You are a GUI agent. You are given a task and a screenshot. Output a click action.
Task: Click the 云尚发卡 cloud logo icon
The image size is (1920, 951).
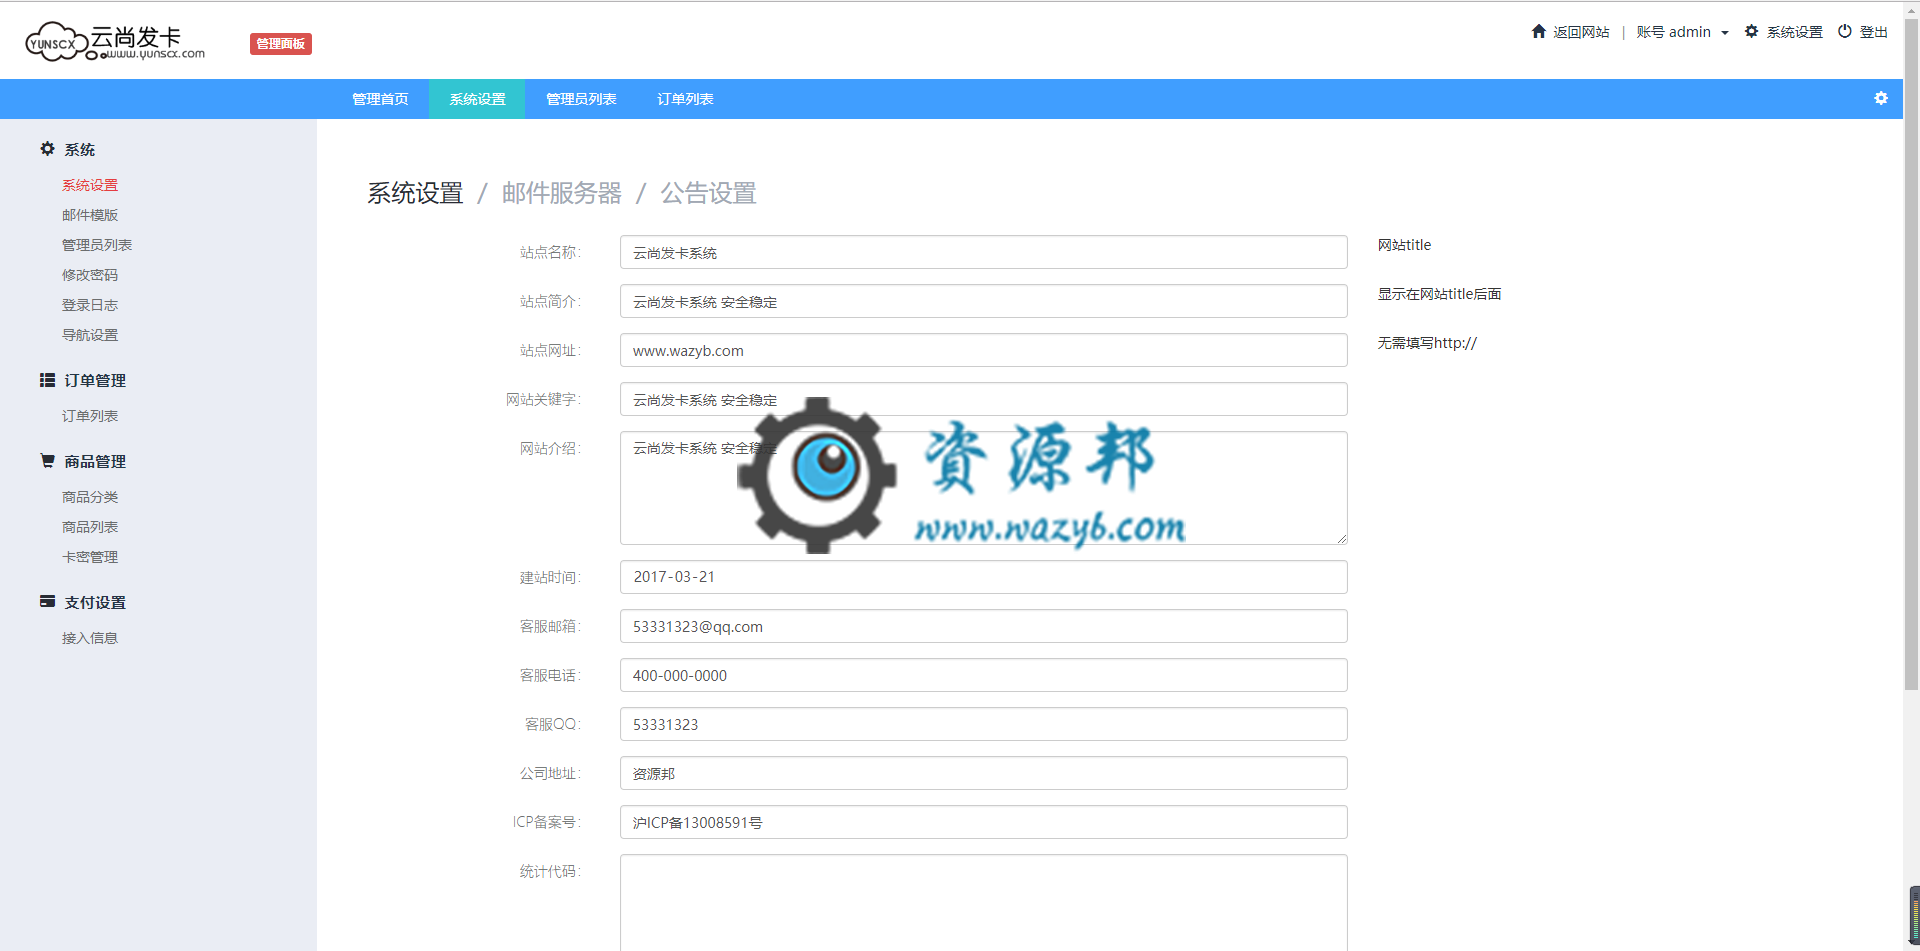click(55, 40)
